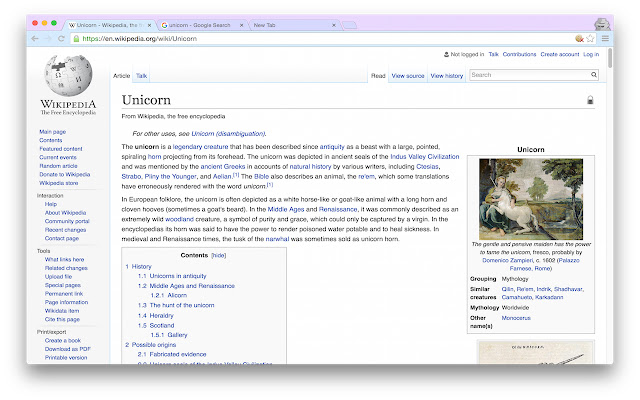Click the Domenico Zampieri caption link

[508, 260]
